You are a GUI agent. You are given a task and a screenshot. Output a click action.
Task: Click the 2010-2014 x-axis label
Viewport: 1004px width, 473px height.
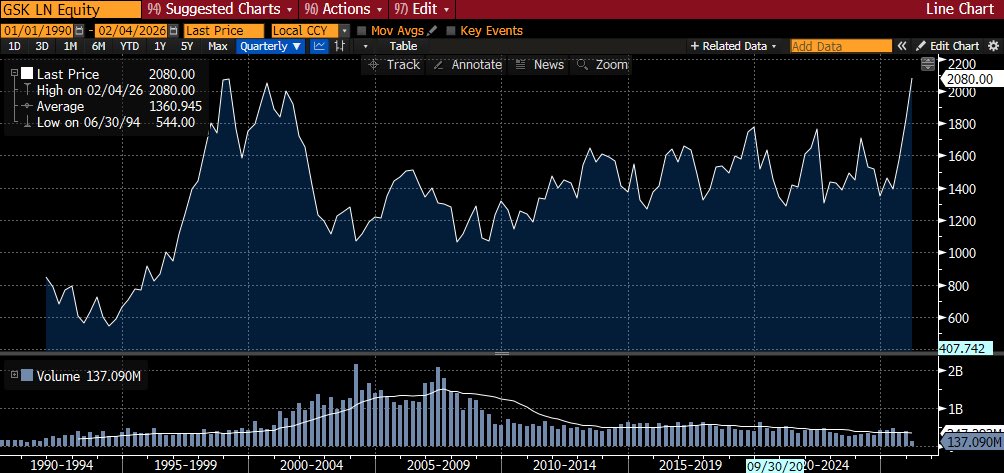coord(564,465)
